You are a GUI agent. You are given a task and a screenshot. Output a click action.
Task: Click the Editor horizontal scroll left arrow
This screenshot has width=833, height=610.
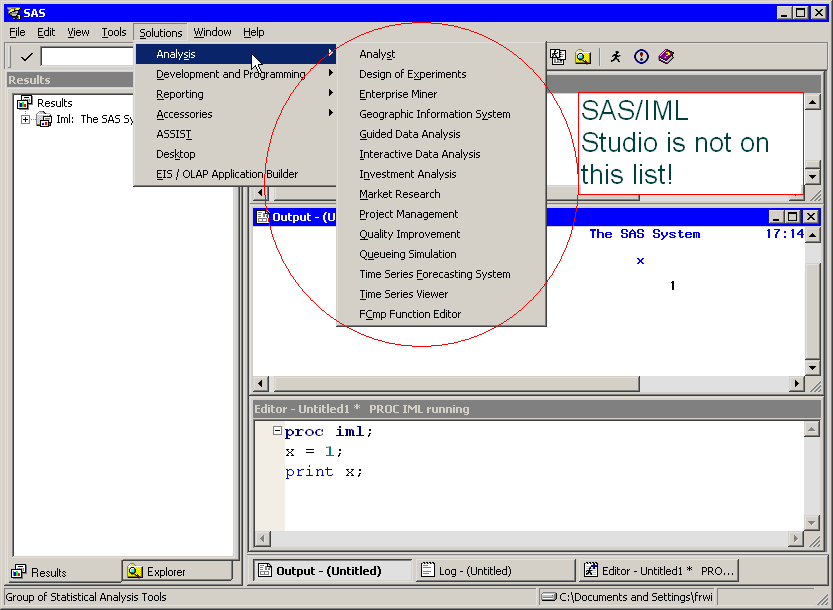[x=262, y=539]
